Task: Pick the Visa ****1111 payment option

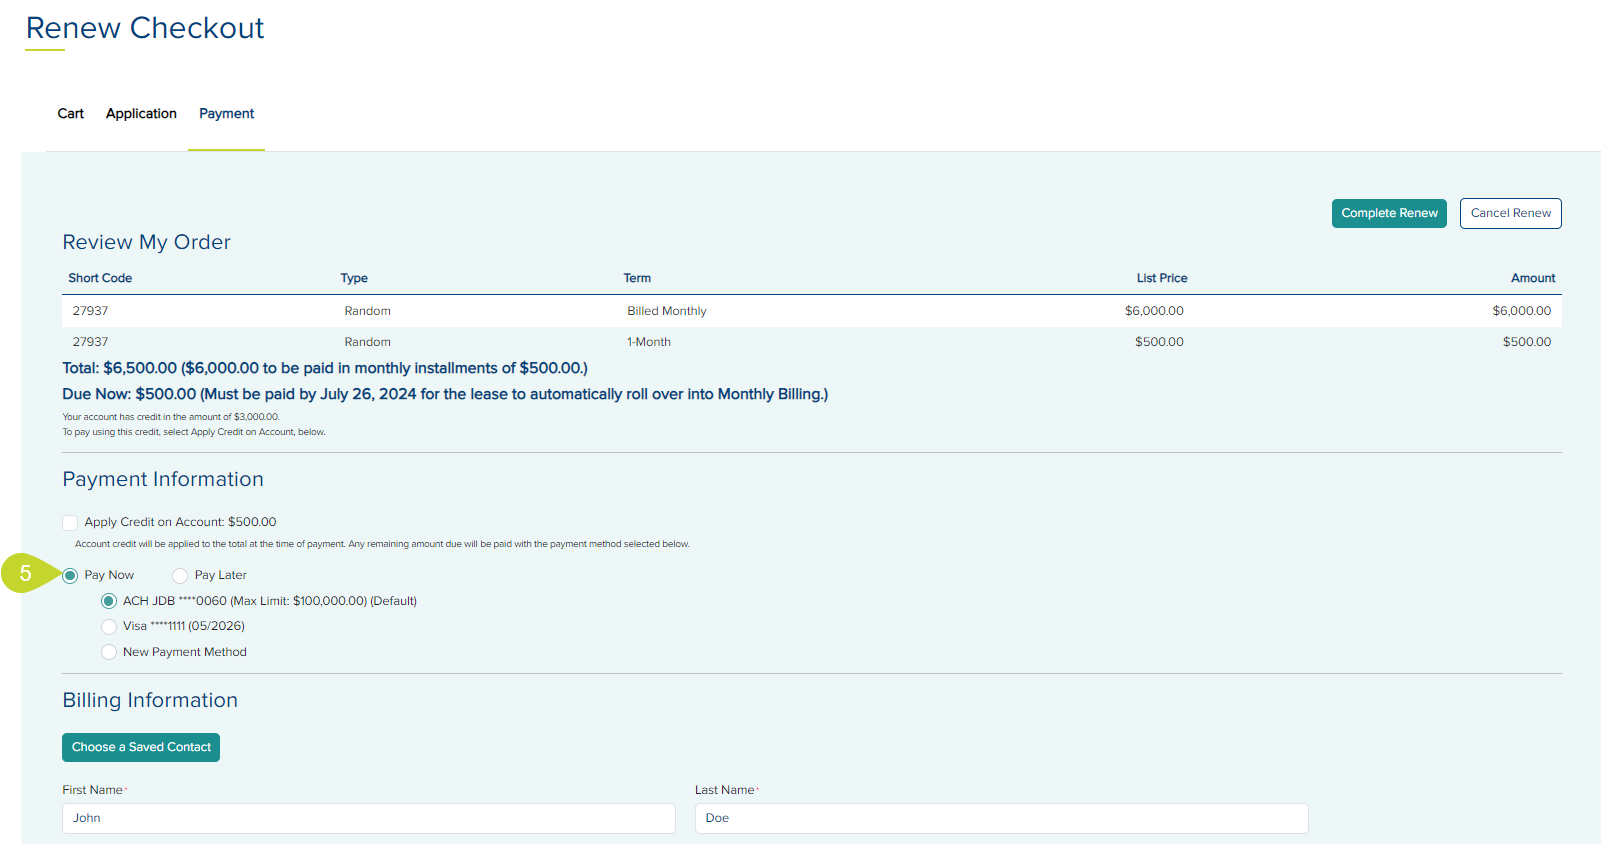Action: coord(109,627)
